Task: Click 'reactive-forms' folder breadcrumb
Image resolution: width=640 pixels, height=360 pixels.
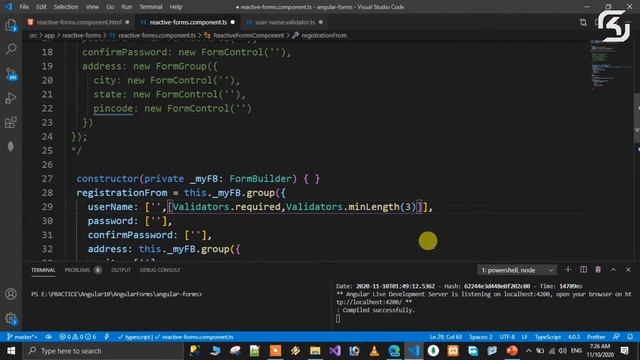Action: (81, 36)
